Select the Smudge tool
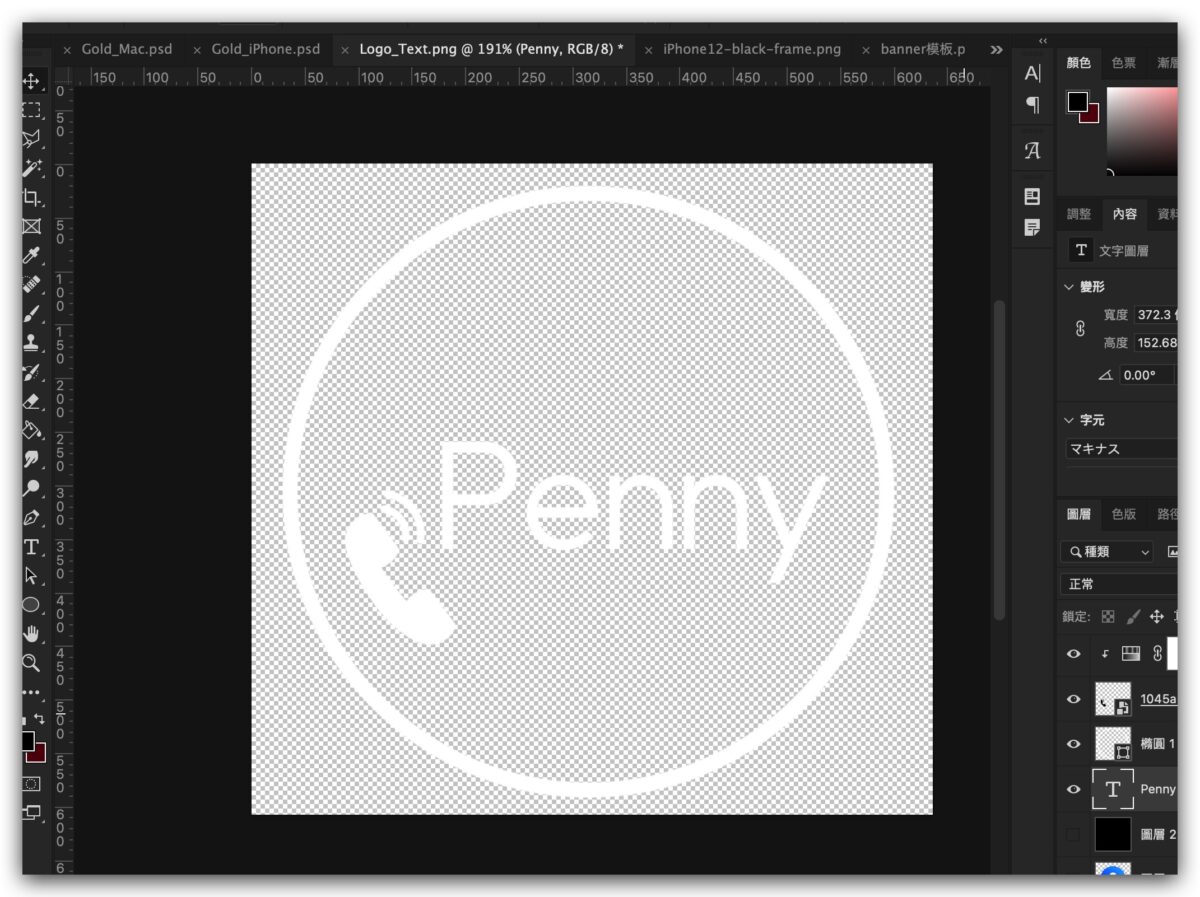Screen dimensions: 1200x897 coord(31,459)
